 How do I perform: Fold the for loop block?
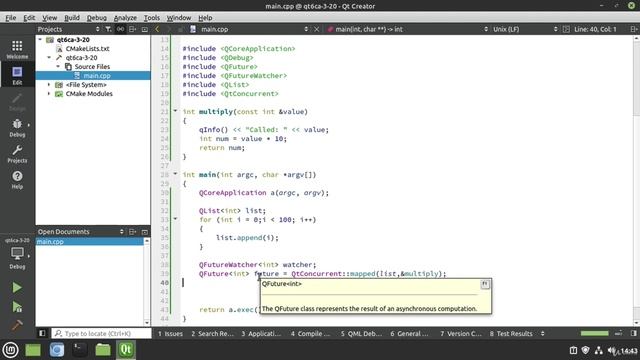(175, 219)
